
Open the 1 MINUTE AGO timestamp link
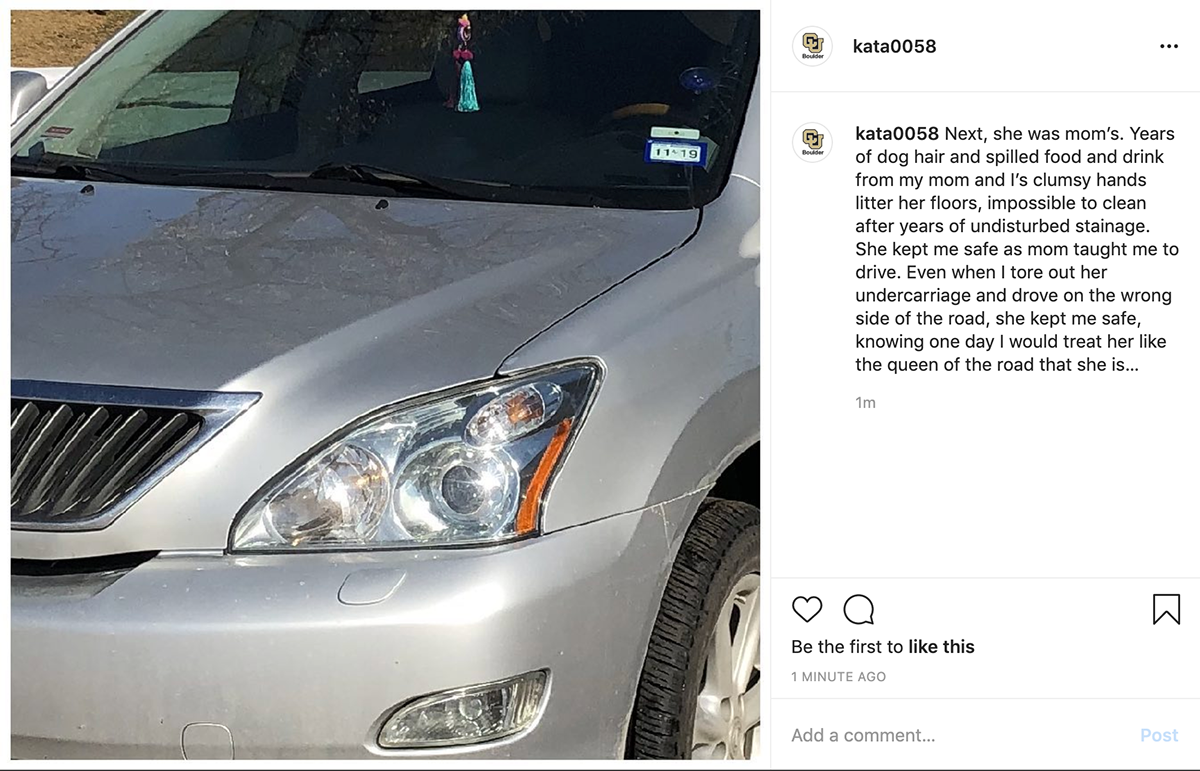[838, 677]
